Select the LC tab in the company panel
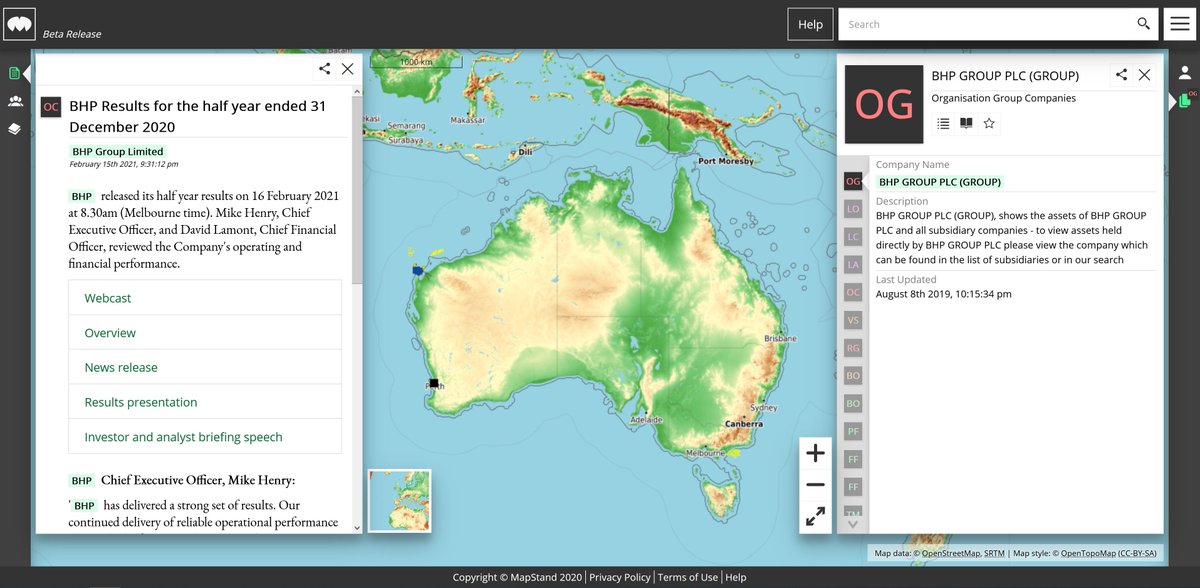The width and height of the screenshot is (1200, 588). tap(853, 237)
